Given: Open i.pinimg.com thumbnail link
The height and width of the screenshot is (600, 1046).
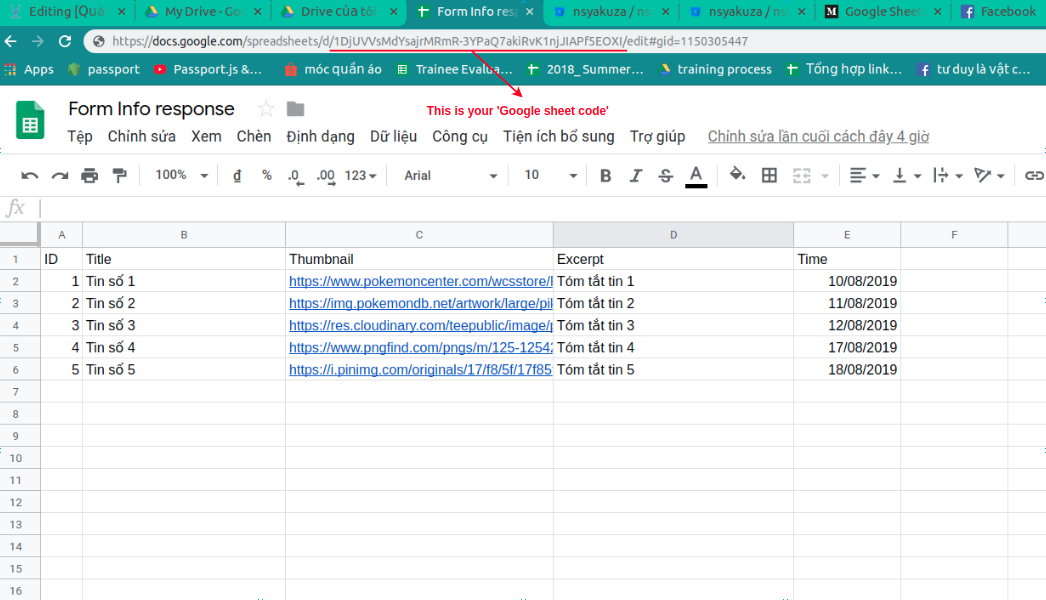Looking at the screenshot, I should (x=421, y=369).
